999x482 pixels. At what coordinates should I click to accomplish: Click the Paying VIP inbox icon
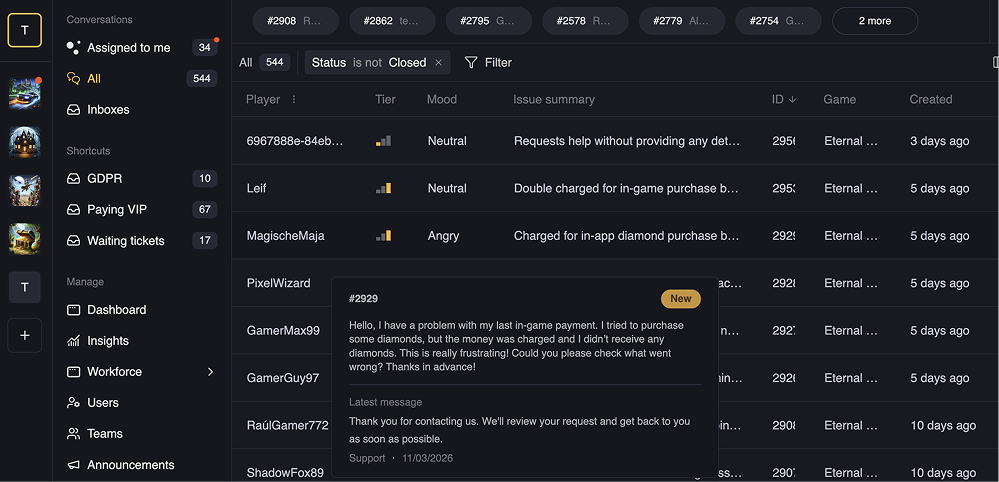pyautogui.click(x=73, y=209)
